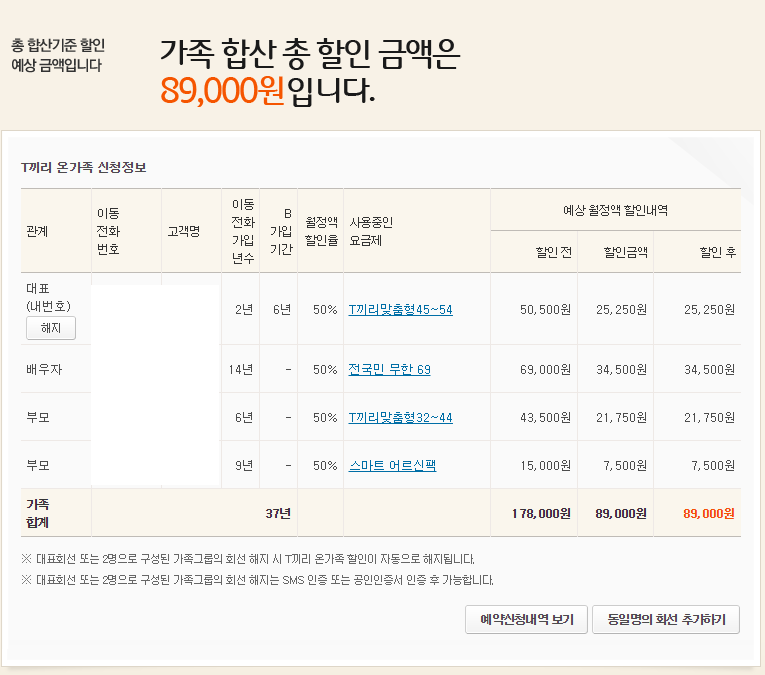Click the 사용중인 요금제 column header
Image resolution: width=765 pixels, height=675 pixels.
(372, 231)
